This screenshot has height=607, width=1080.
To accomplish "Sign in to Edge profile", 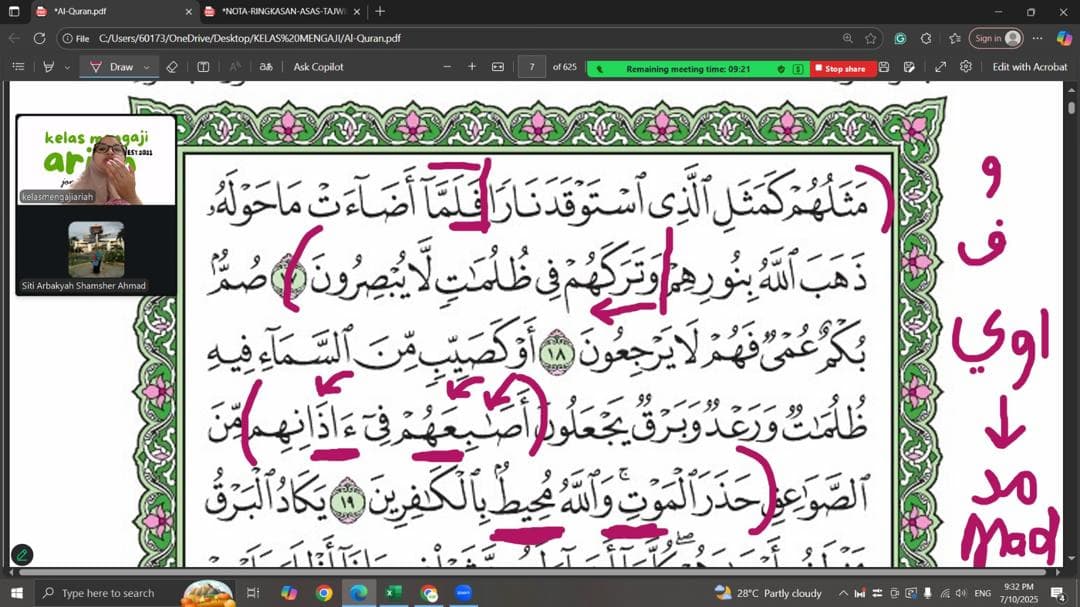I will pos(996,39).
